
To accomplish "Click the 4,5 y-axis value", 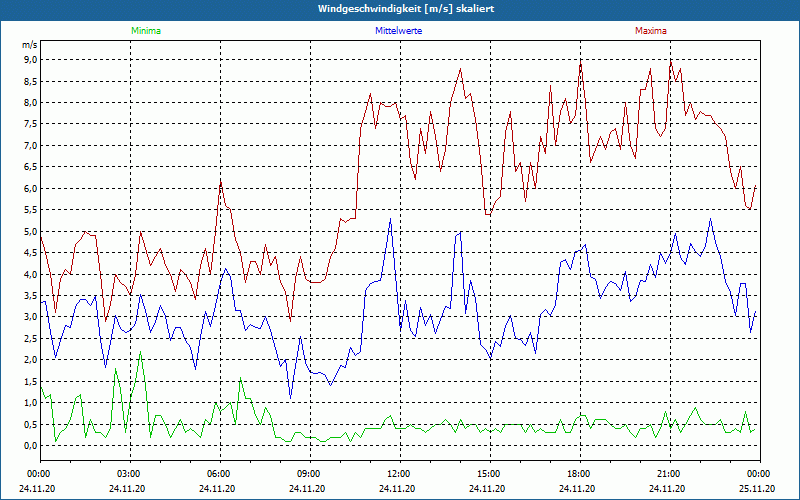I will (x=30, y=253).
